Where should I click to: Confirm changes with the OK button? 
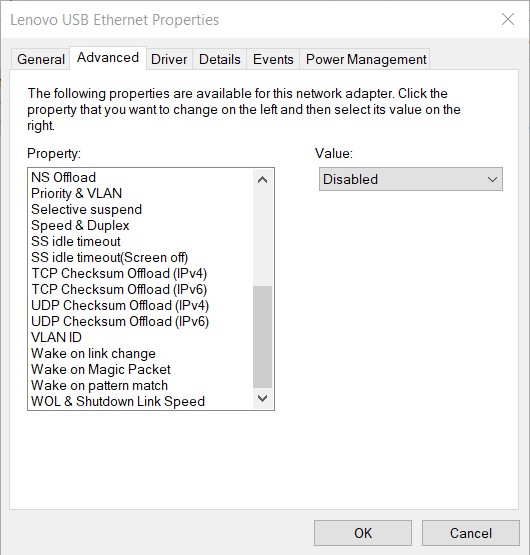point(363,533)
